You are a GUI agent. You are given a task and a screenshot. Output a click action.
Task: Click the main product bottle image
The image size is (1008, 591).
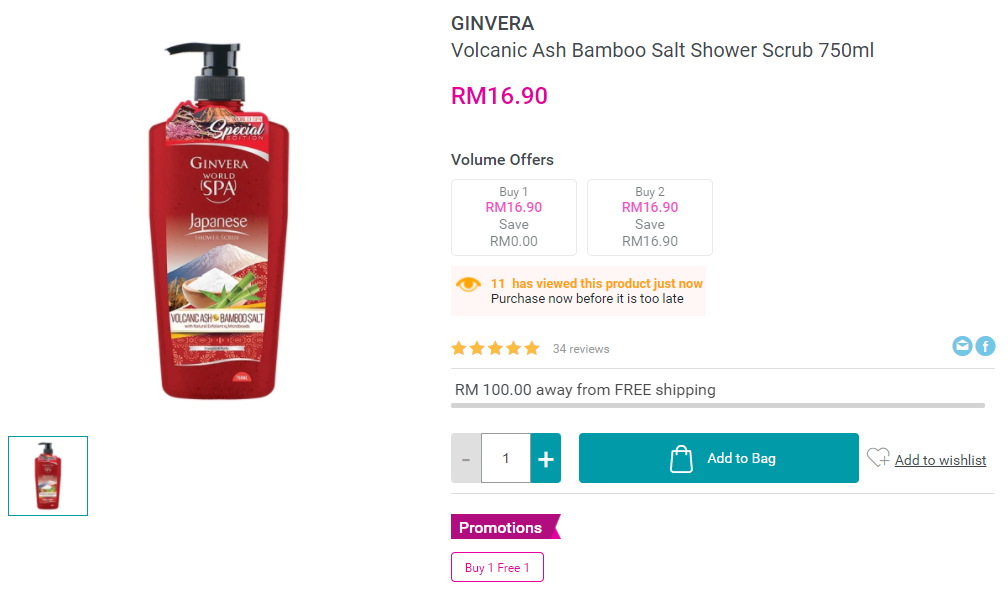[219, 221]
